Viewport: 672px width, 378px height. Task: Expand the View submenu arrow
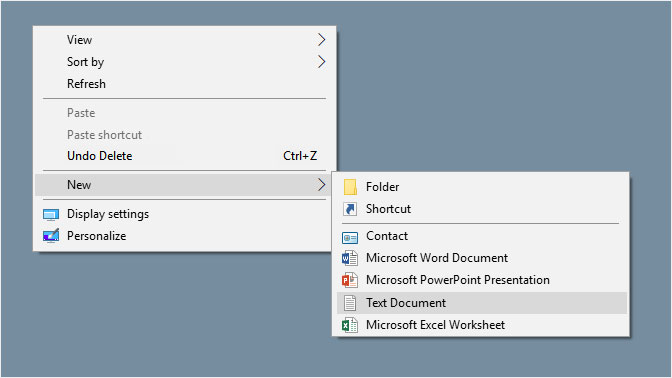click(321, 40)
